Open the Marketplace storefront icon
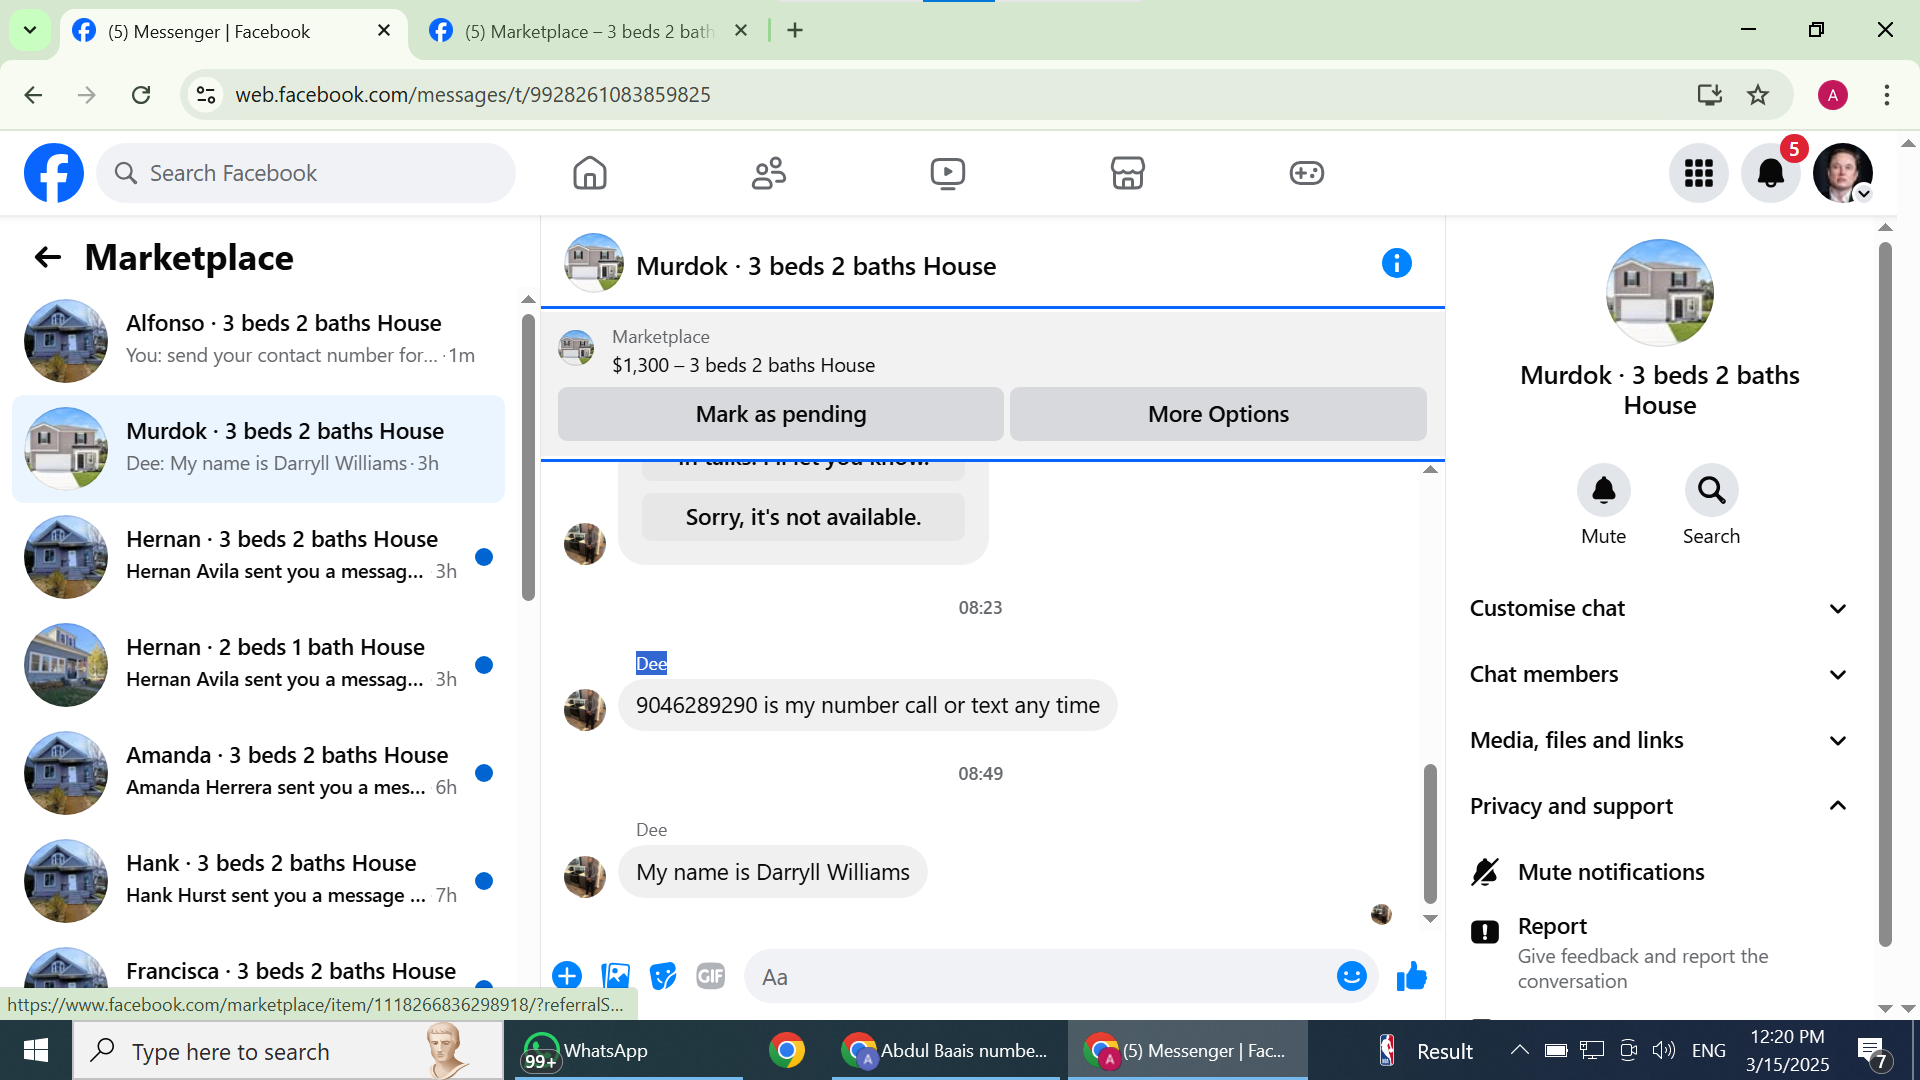1920x1080 pixels. [1127, 173]
